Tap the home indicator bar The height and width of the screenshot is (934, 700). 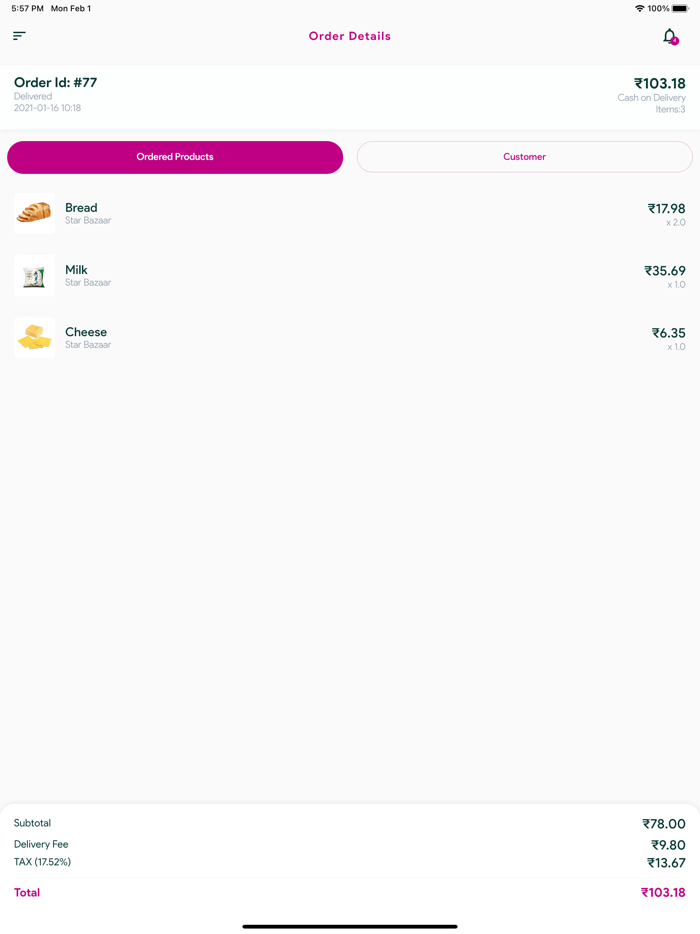point(350,925)
